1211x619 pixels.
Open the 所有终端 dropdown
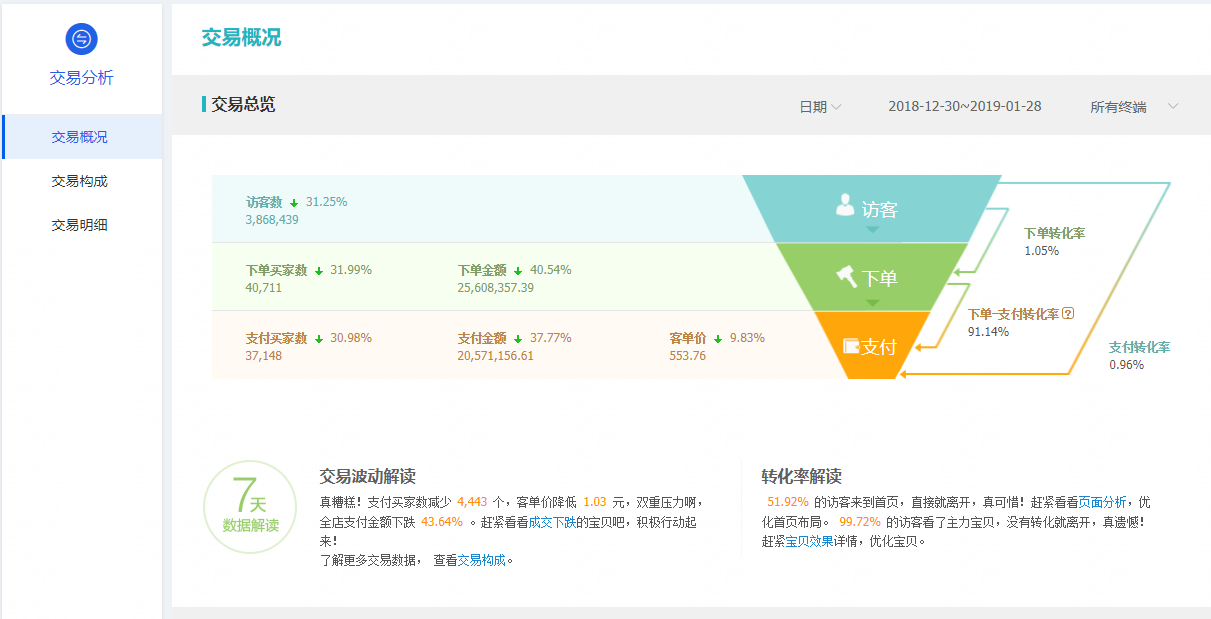pyautogui.click(x=1134, y=107)
